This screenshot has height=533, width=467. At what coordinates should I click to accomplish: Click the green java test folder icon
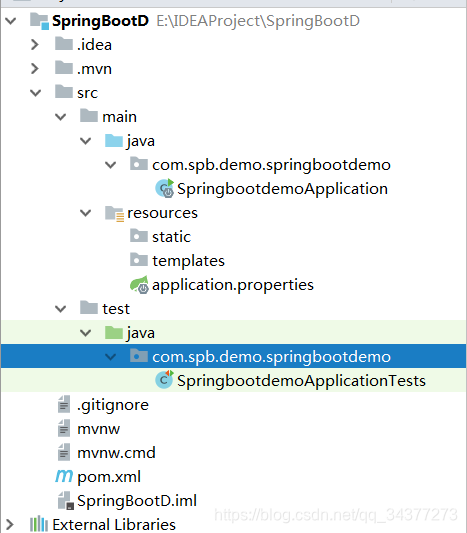tap(114, 332)
